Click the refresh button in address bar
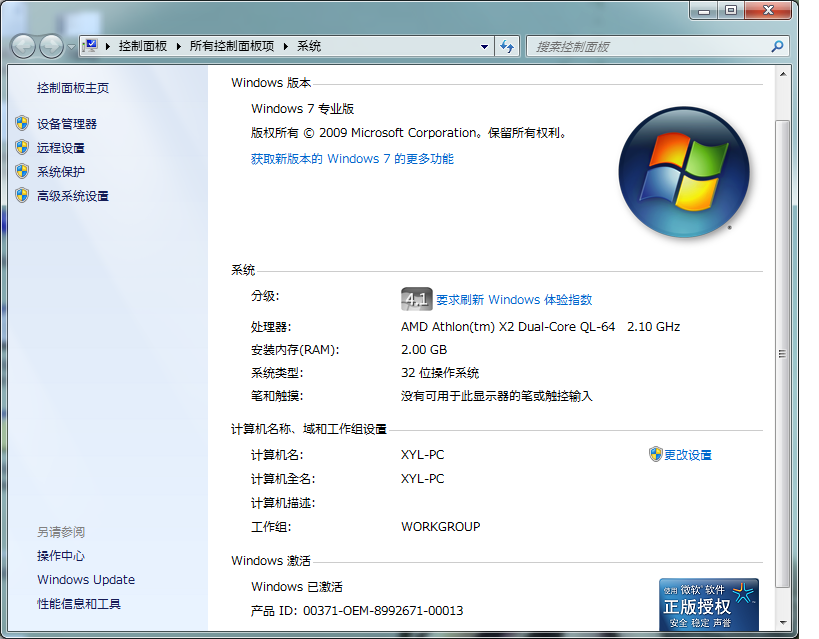Screen dimensions: 819x639 coord(507,47)
